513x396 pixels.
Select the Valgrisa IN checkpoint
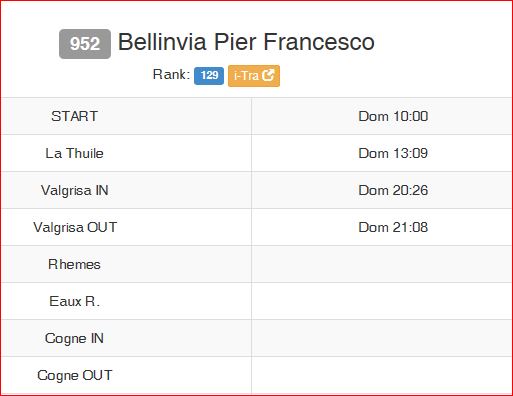(75, 190)
